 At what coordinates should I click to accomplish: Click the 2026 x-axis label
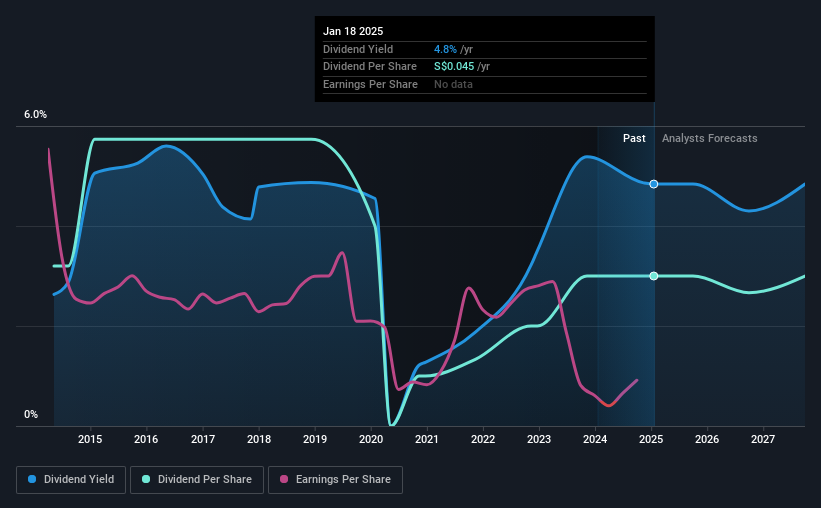point(707,439)
